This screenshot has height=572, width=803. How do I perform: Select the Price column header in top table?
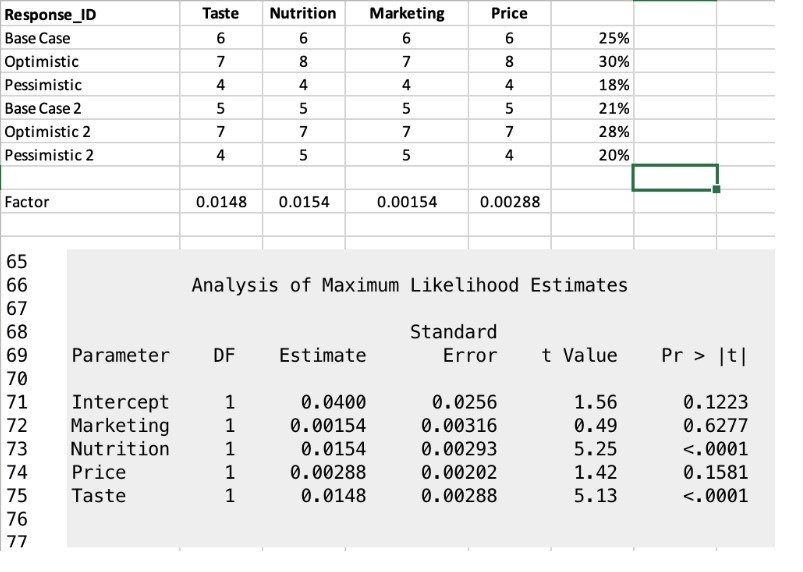click(509, 13)
